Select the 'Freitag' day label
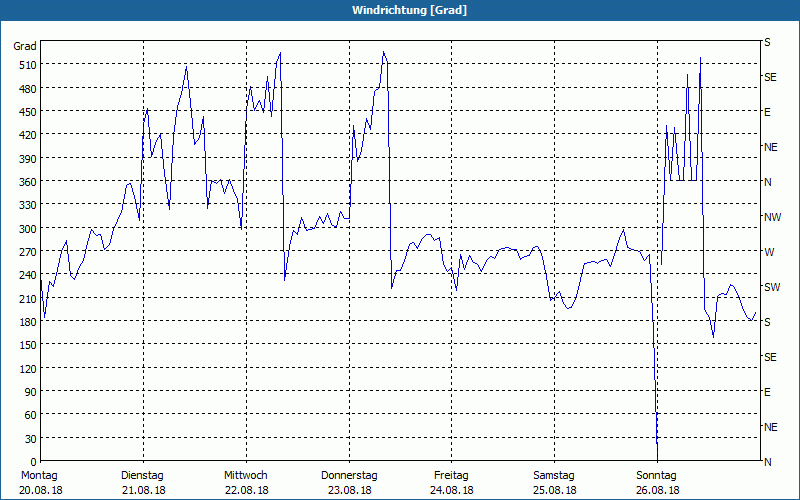Image resolution: width=800 pixels, height=500 pixels. point(452,476)
